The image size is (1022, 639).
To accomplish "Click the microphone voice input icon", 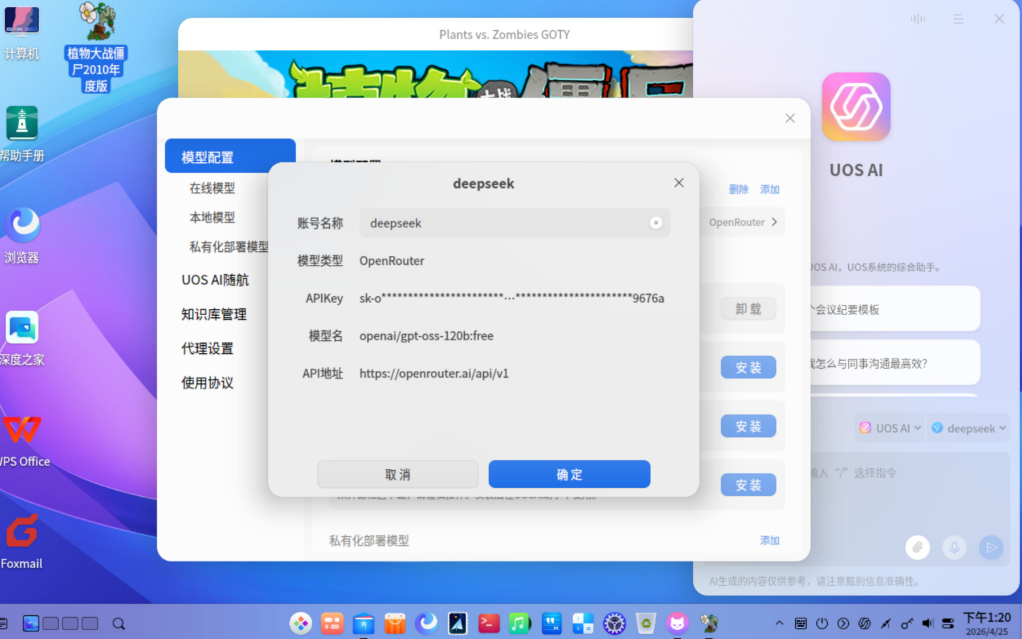I will [954, 547].
